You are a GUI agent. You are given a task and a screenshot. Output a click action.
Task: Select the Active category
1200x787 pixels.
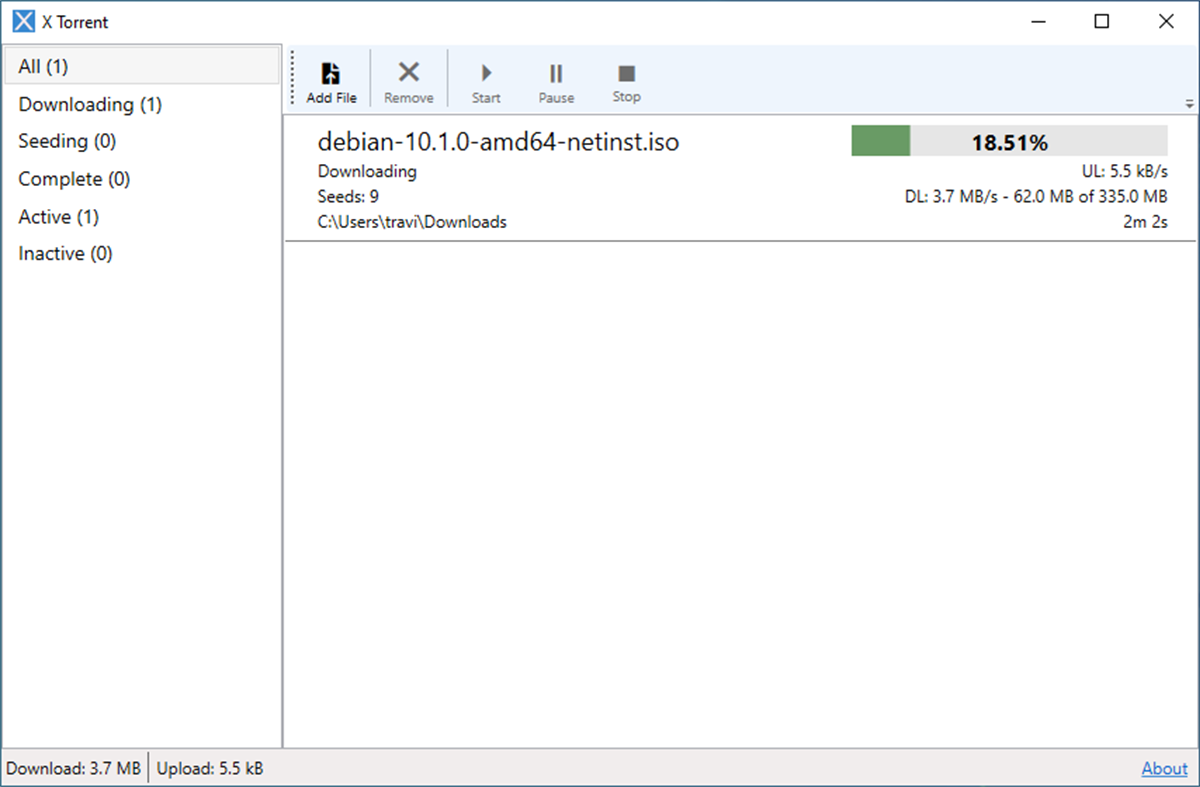click(x=59, y=216)
